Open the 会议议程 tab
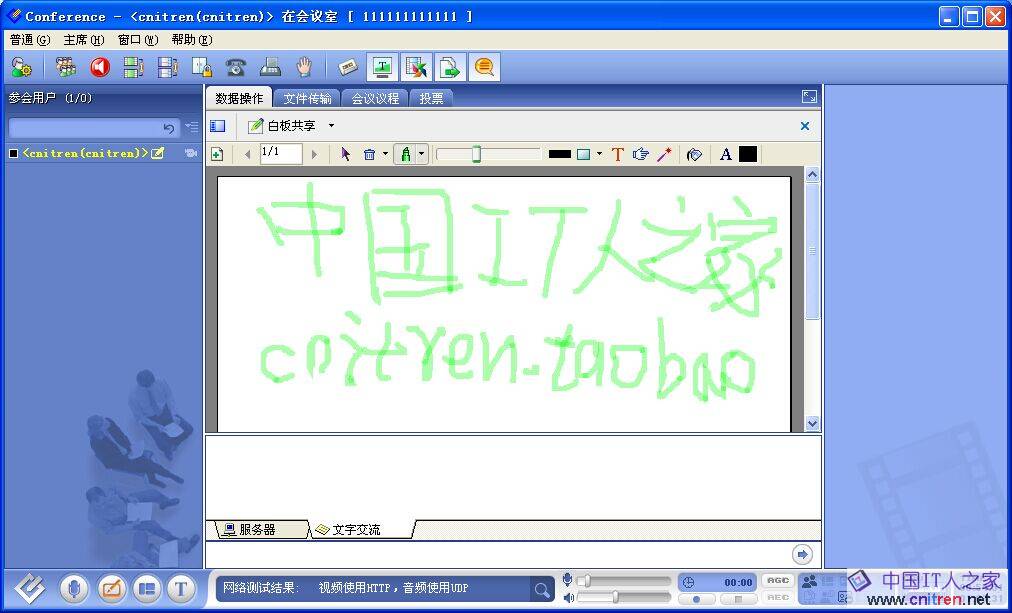 pos(375,98)
